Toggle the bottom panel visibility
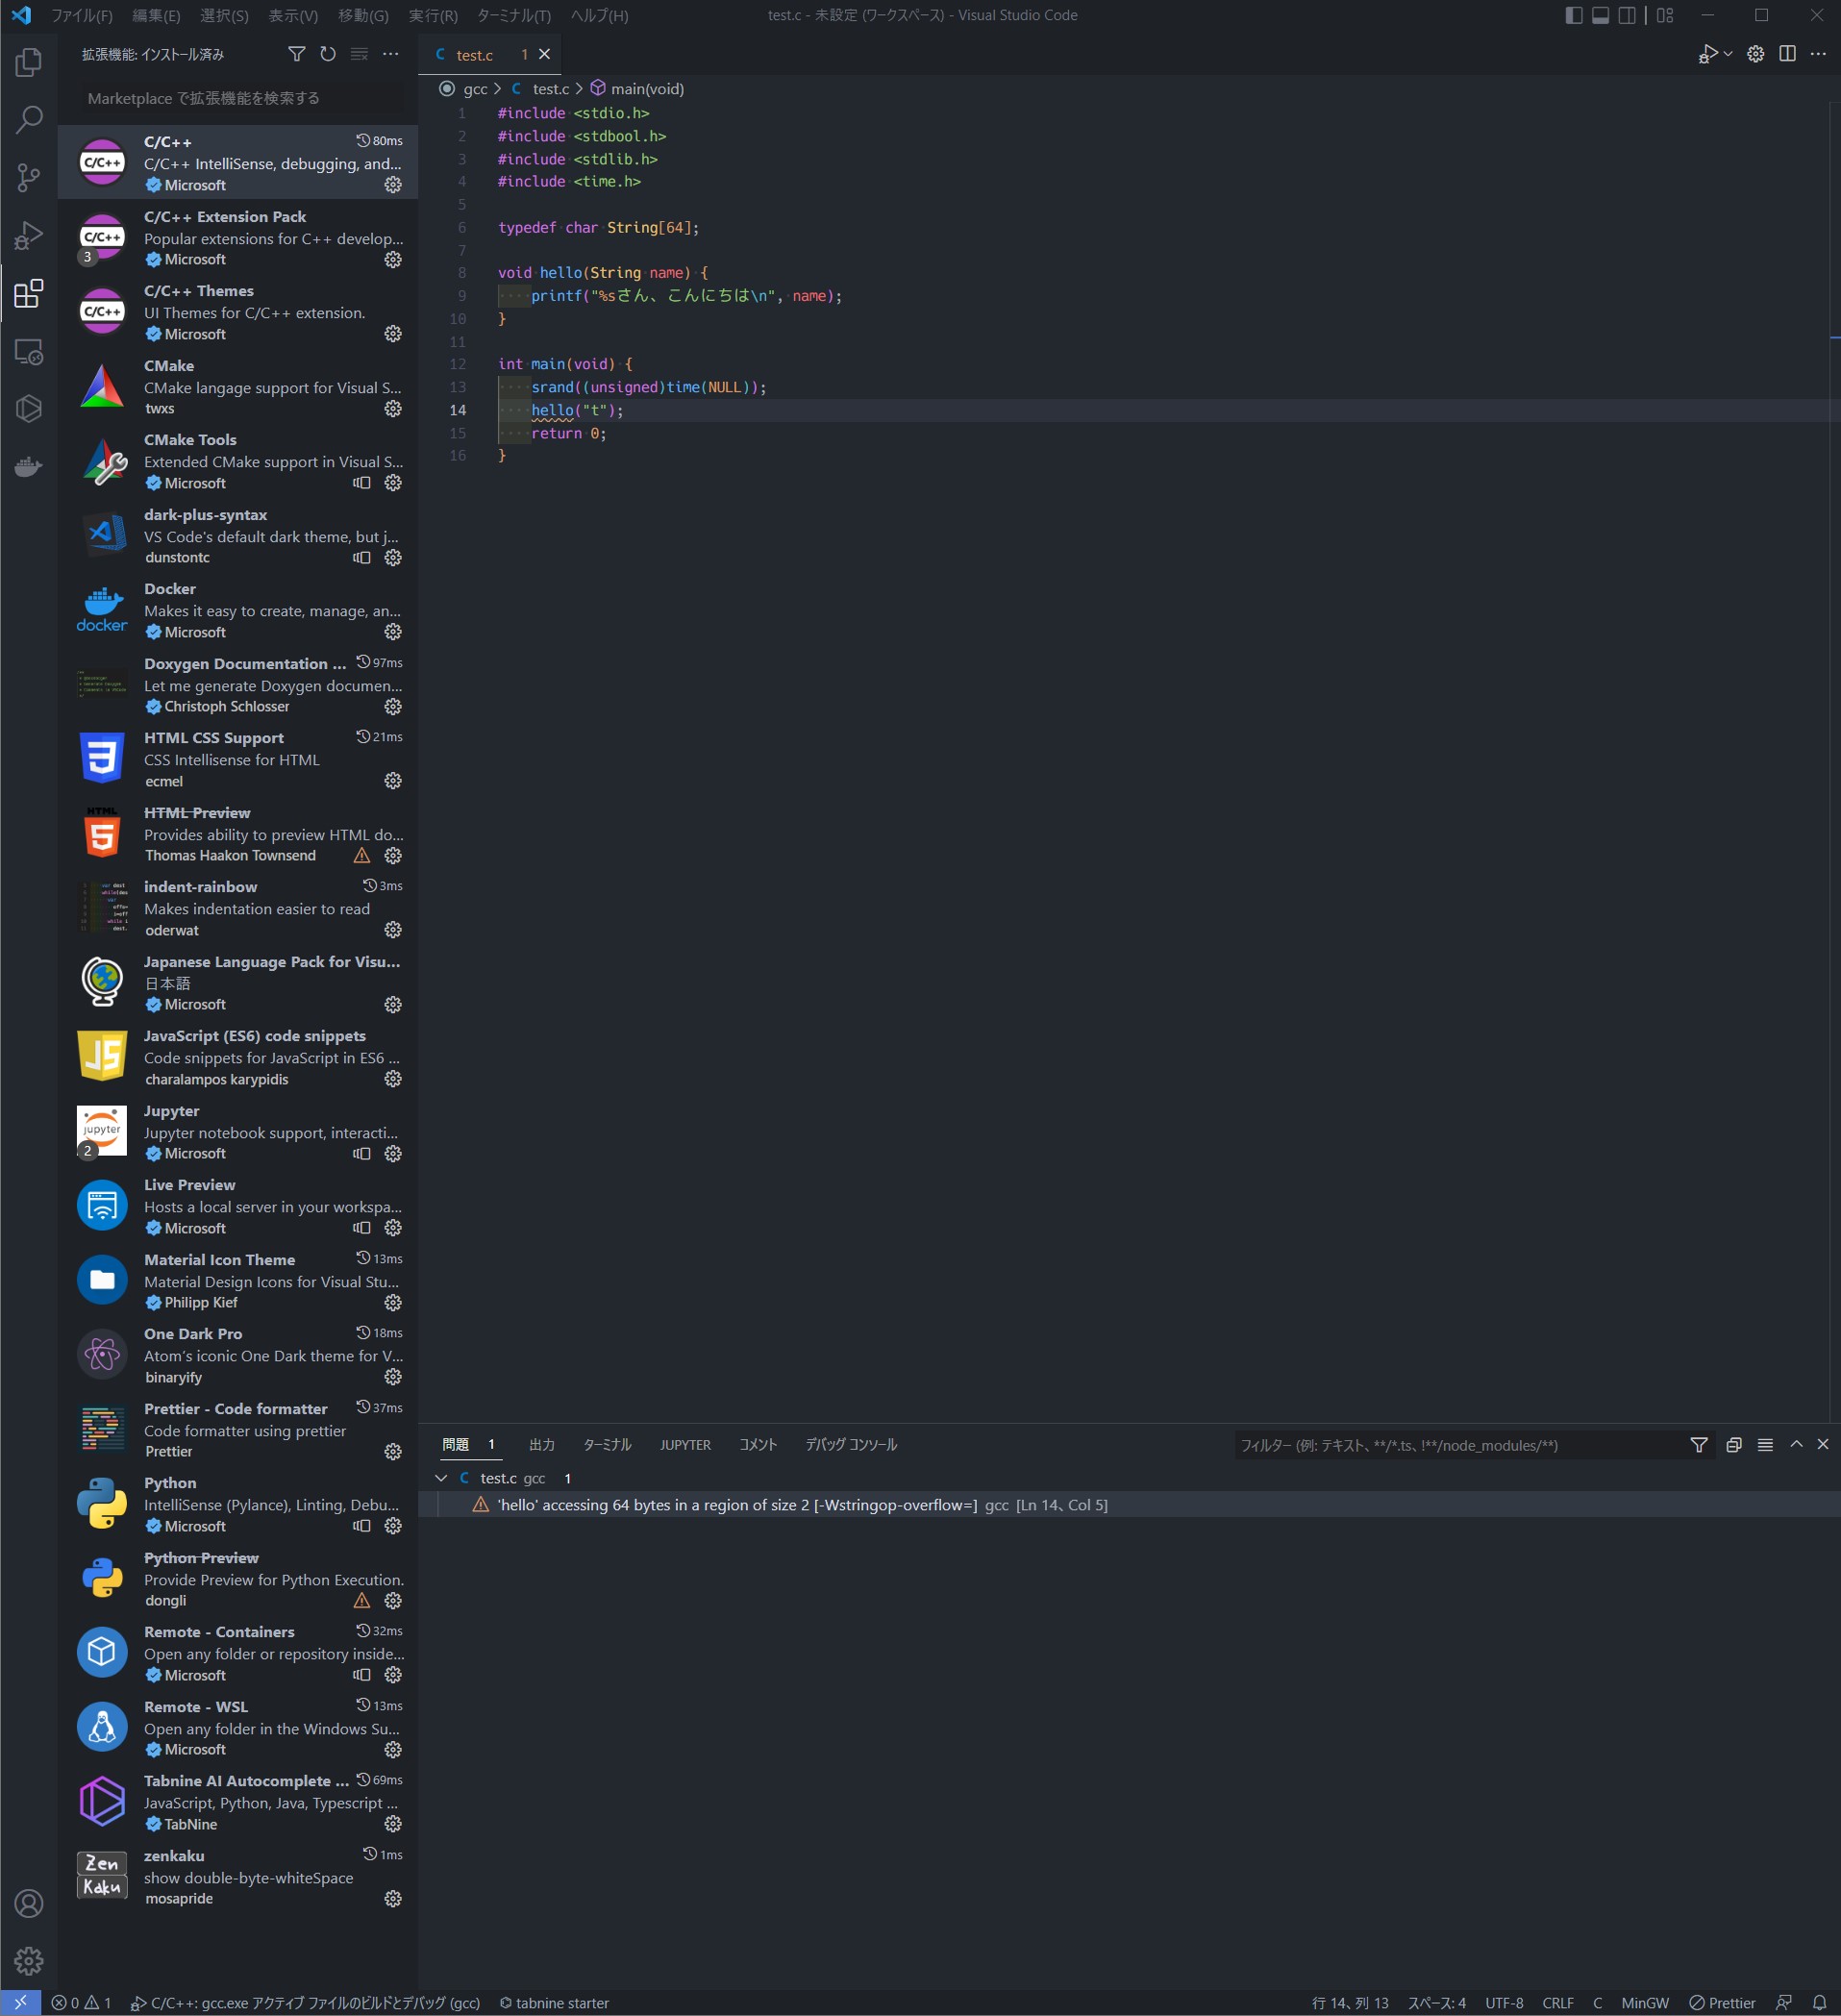This screenshot has height=2016, width=1841. point(1600,15)
